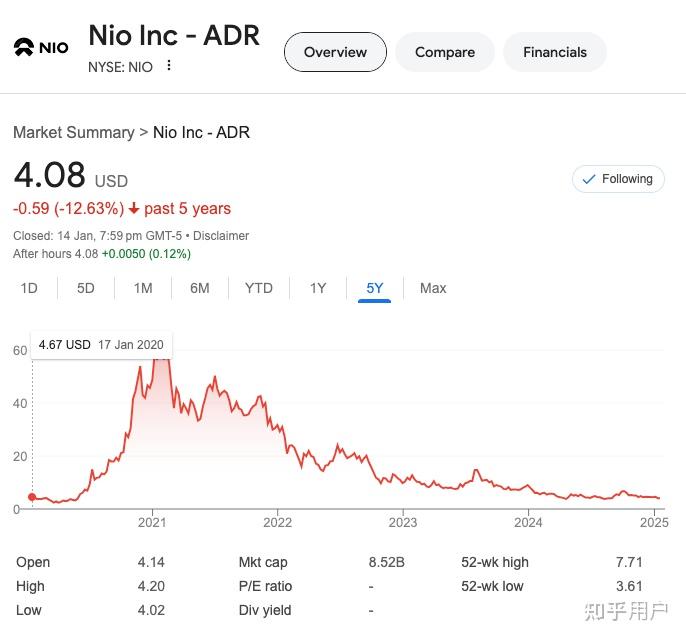Switch chart to YTD range
686x635 pixels.
(x=259, y=288)
